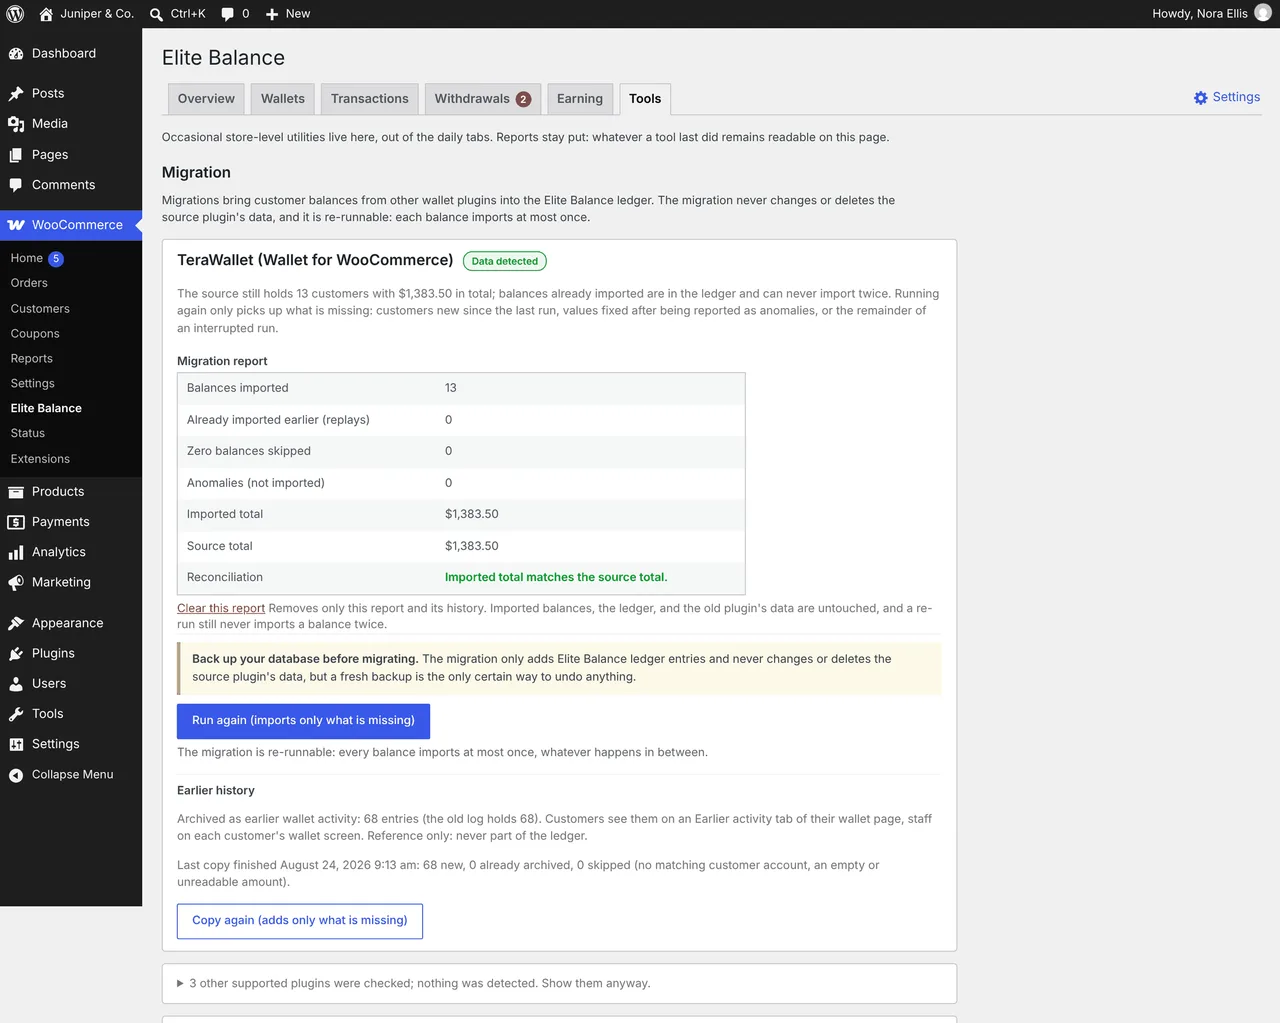
Task: Switch to the Wallets tab
Action: point(283,99)
